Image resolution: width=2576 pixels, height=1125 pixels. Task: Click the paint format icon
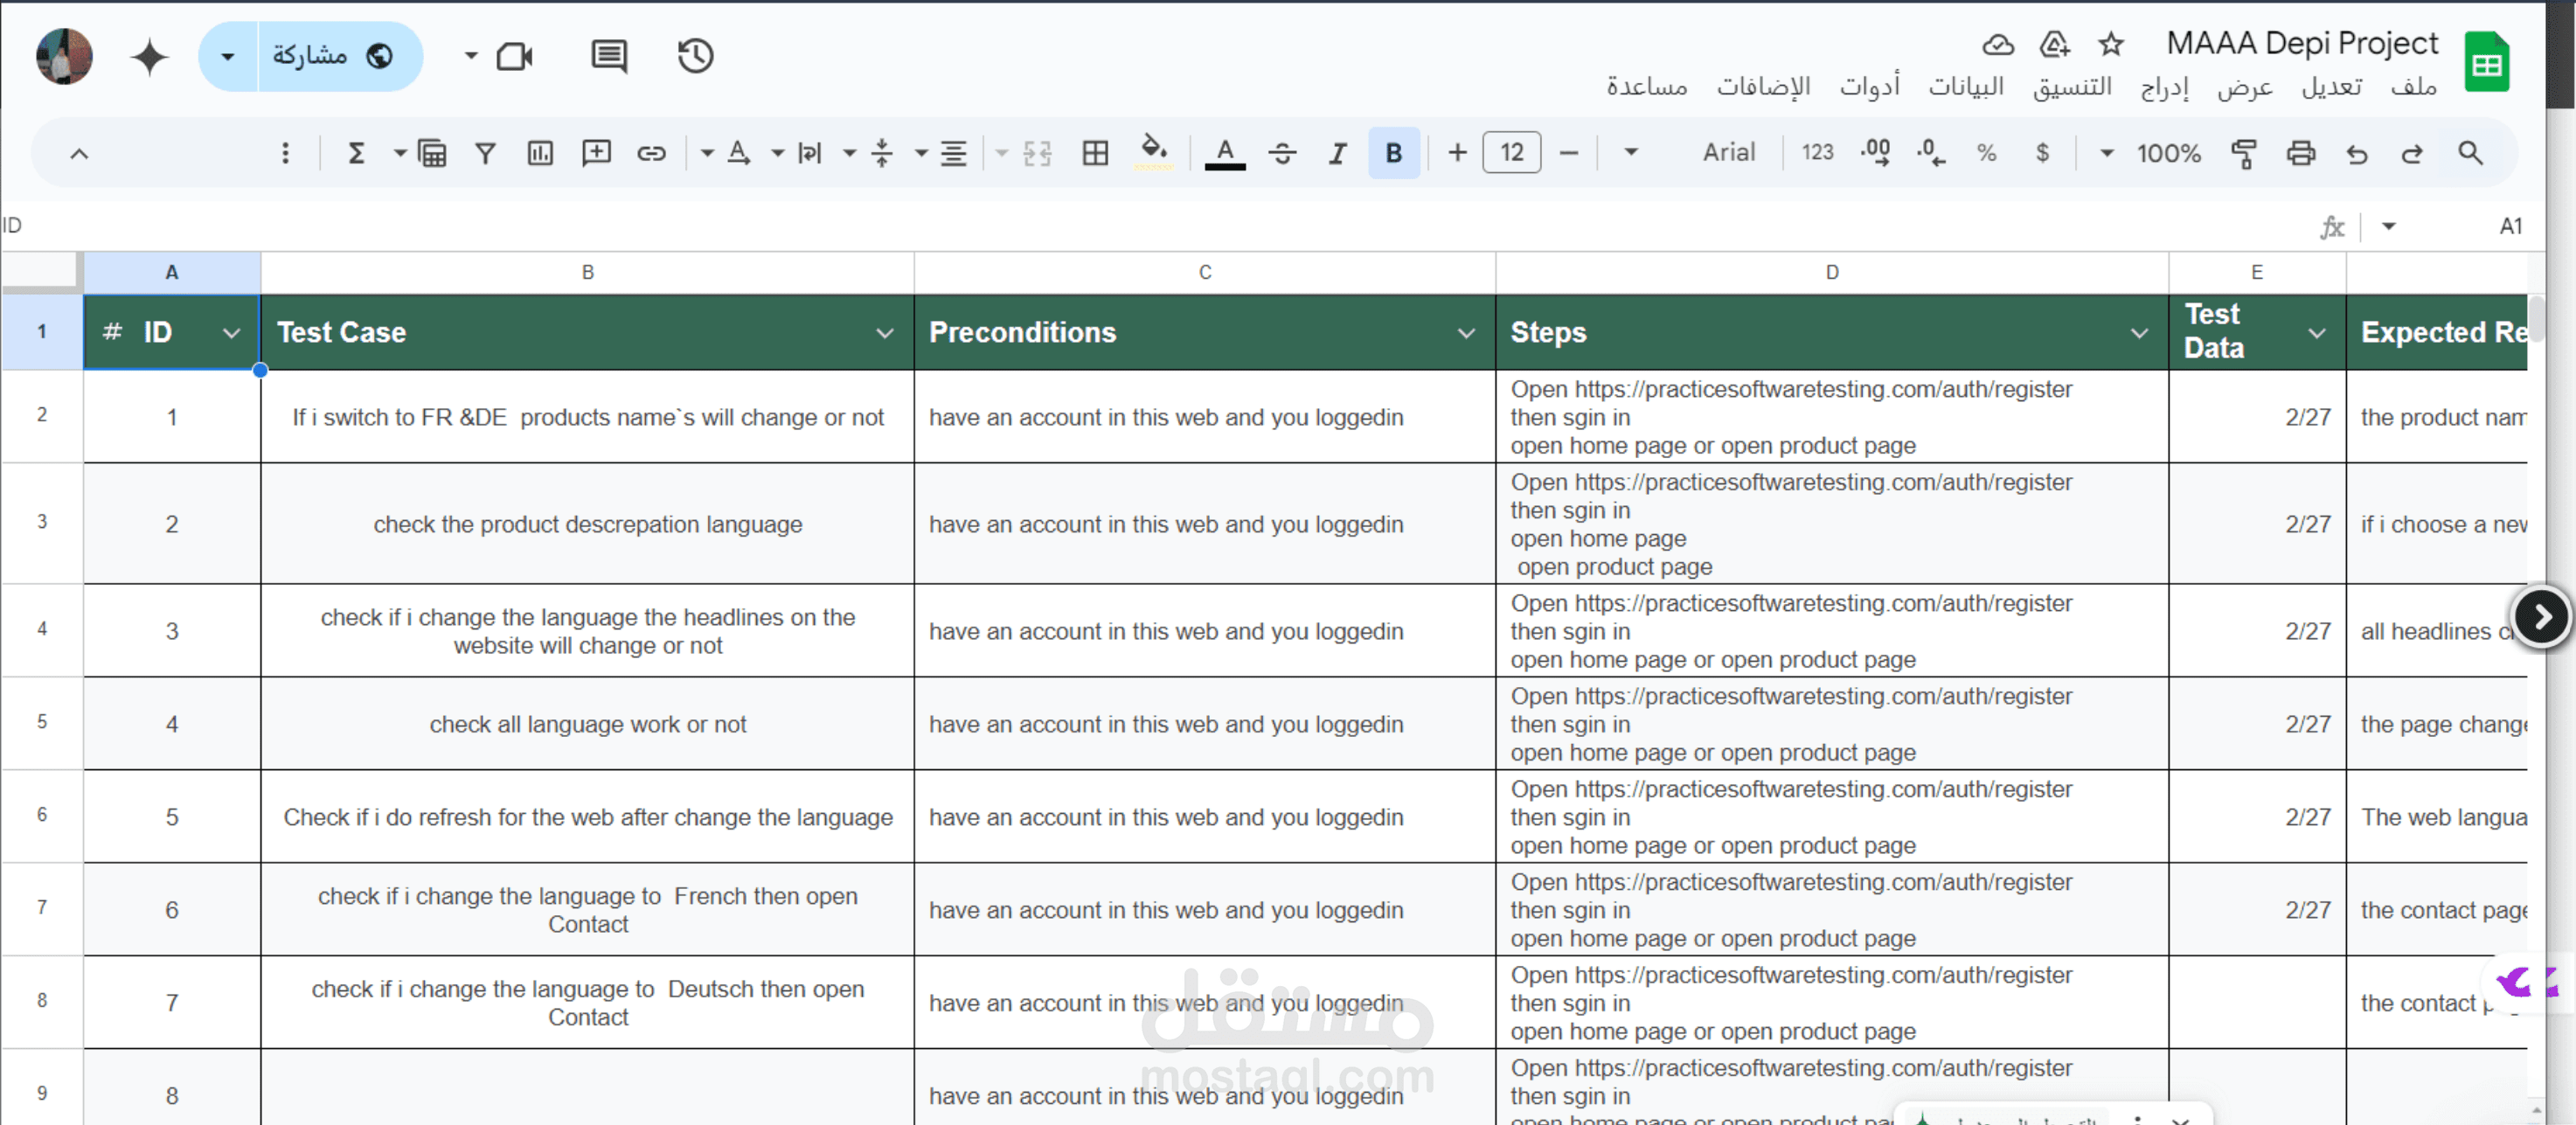[x=2243, y=153]
